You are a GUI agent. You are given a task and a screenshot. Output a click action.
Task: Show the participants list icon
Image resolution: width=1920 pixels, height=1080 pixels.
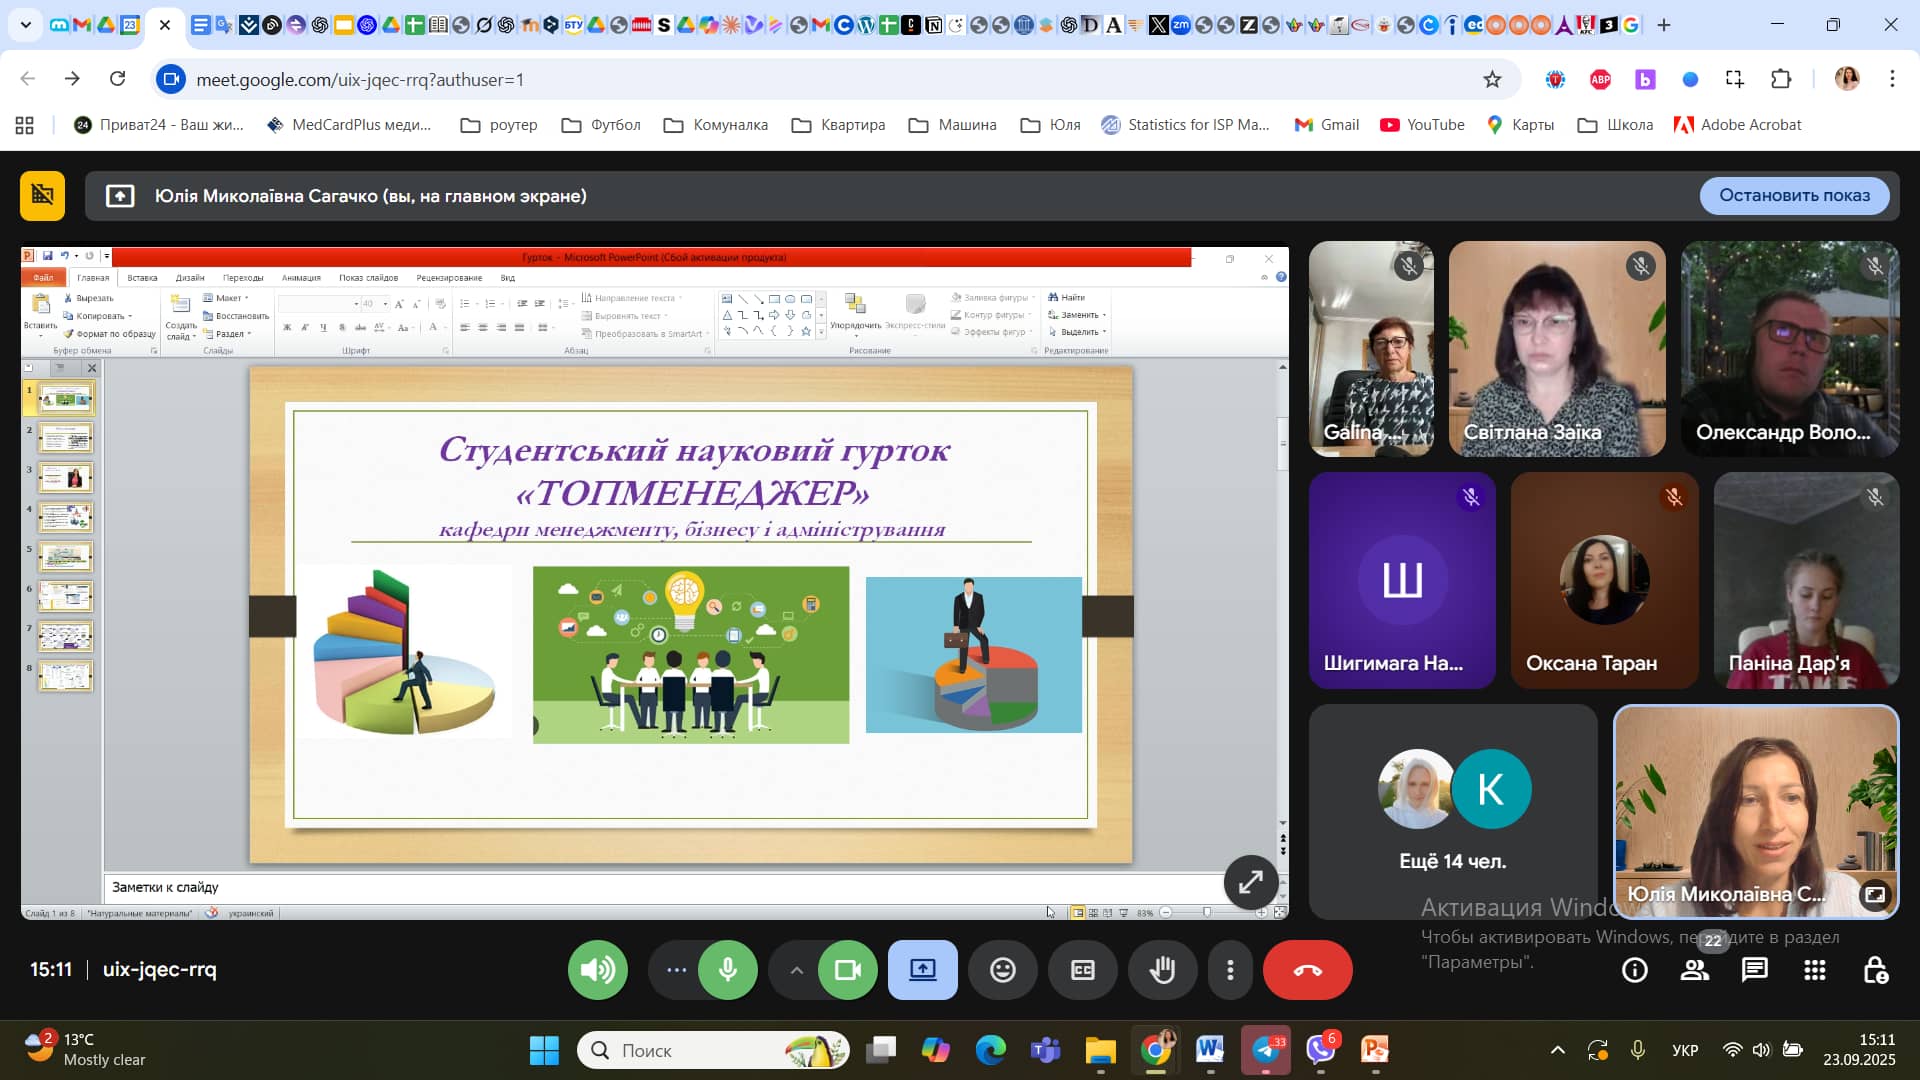pos(1694,970)
